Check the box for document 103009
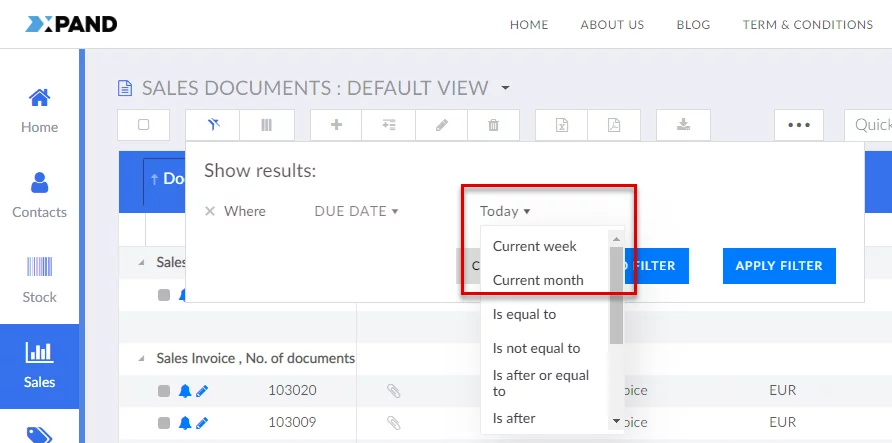This screenshot has width=892, height=443. [164, 422]
